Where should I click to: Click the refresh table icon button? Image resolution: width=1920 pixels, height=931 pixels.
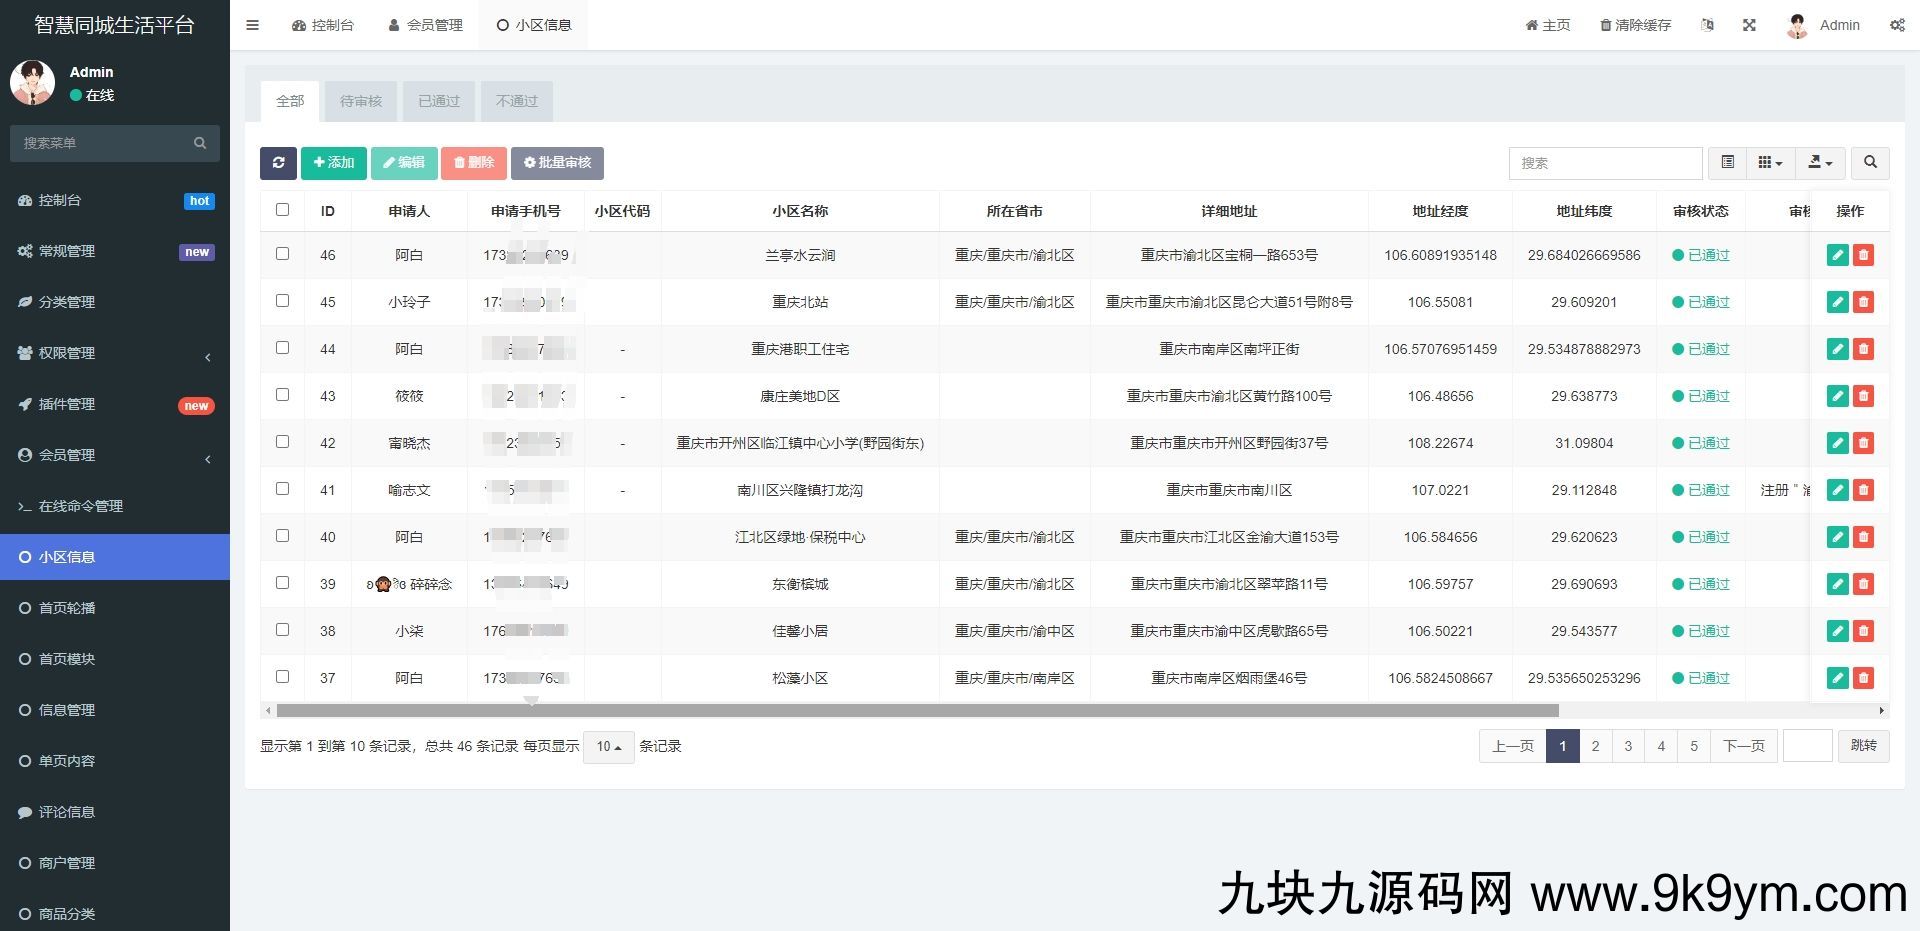[x=278, y=163]
